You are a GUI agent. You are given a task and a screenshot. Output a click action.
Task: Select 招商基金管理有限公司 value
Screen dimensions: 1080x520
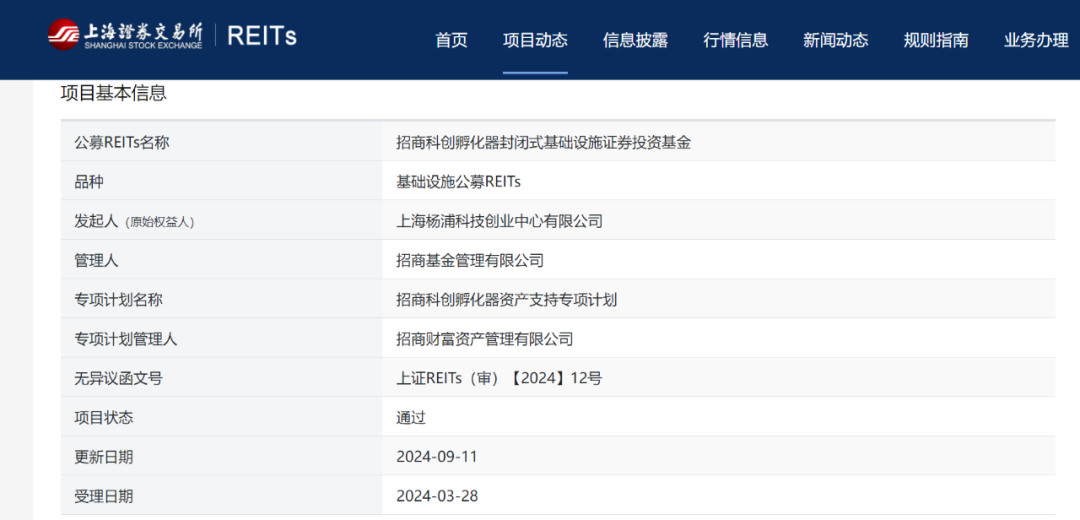(470, 261)
